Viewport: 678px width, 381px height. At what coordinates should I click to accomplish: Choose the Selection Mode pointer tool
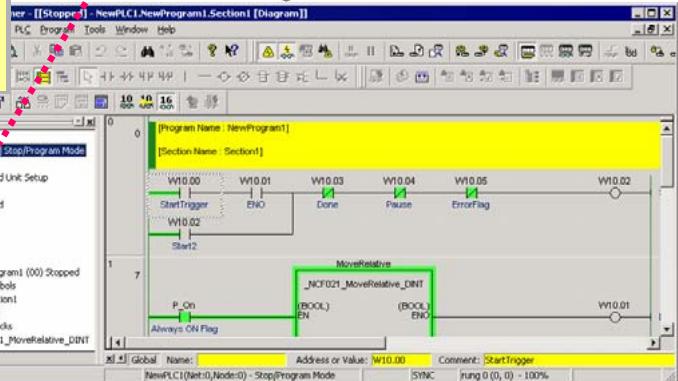pos(88,77)
